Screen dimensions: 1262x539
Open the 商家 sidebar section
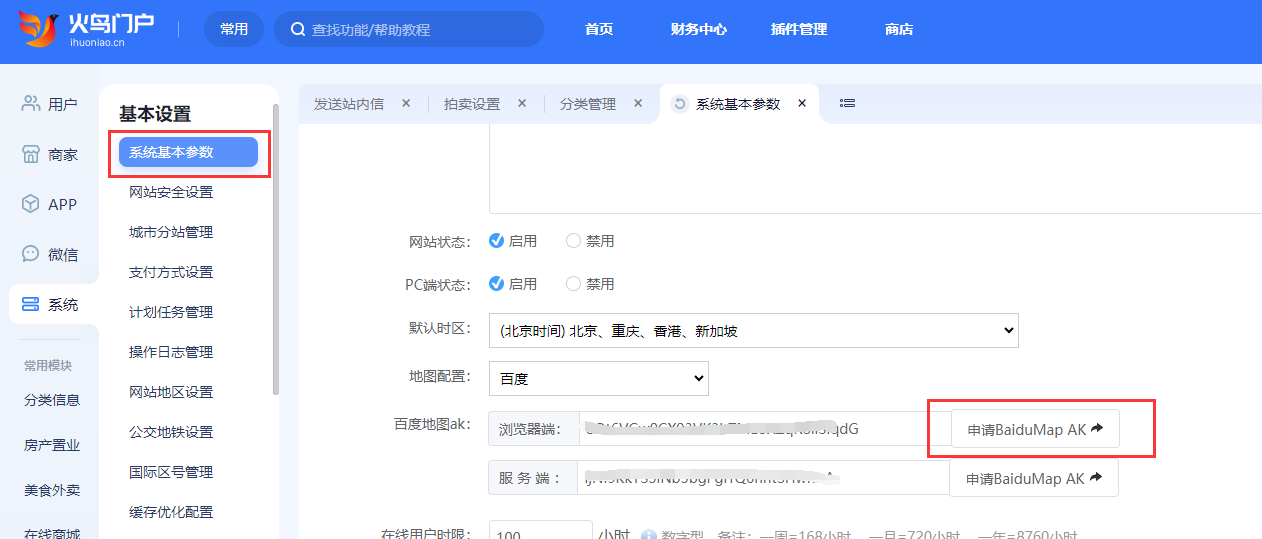(x=49, y=154)
